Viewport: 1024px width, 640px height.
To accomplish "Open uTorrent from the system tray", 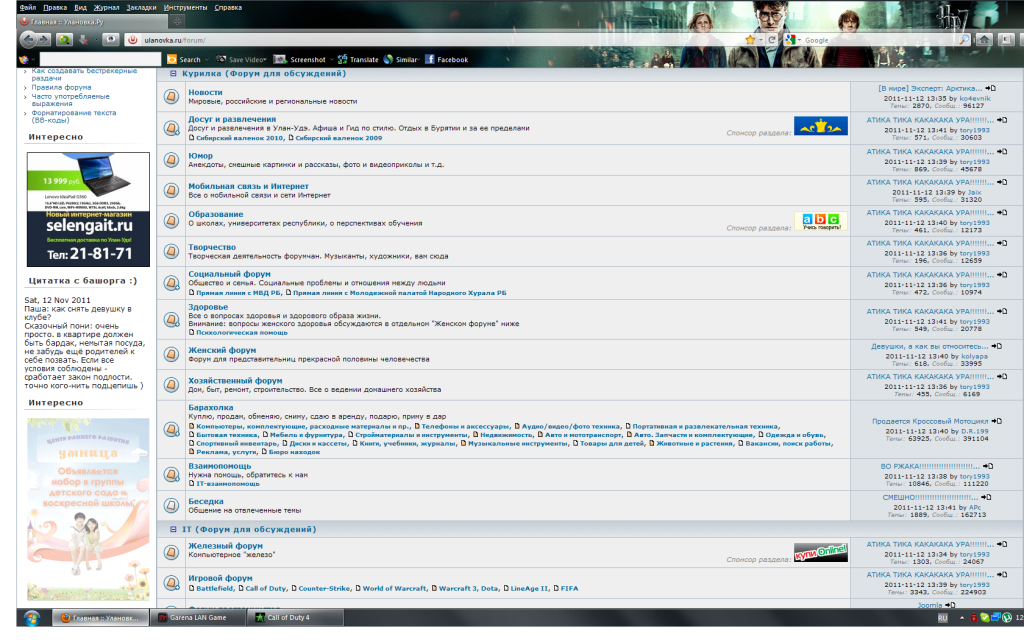I will point(1007,618).
